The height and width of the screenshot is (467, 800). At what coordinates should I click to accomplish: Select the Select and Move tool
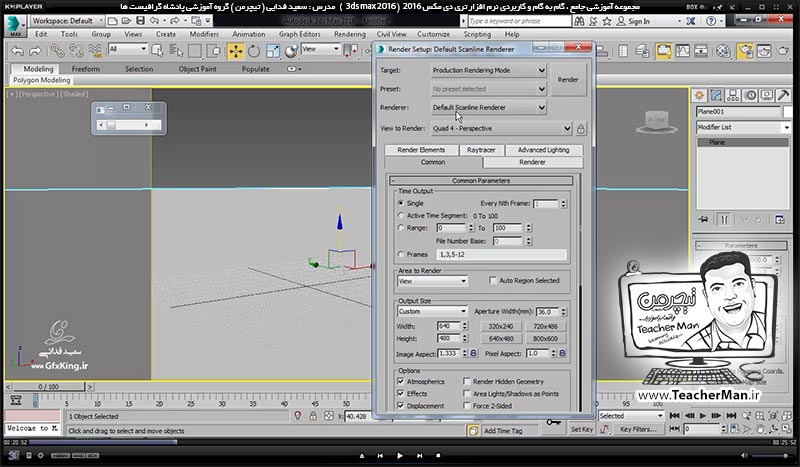pyautogui.click(x=235, y=51)
